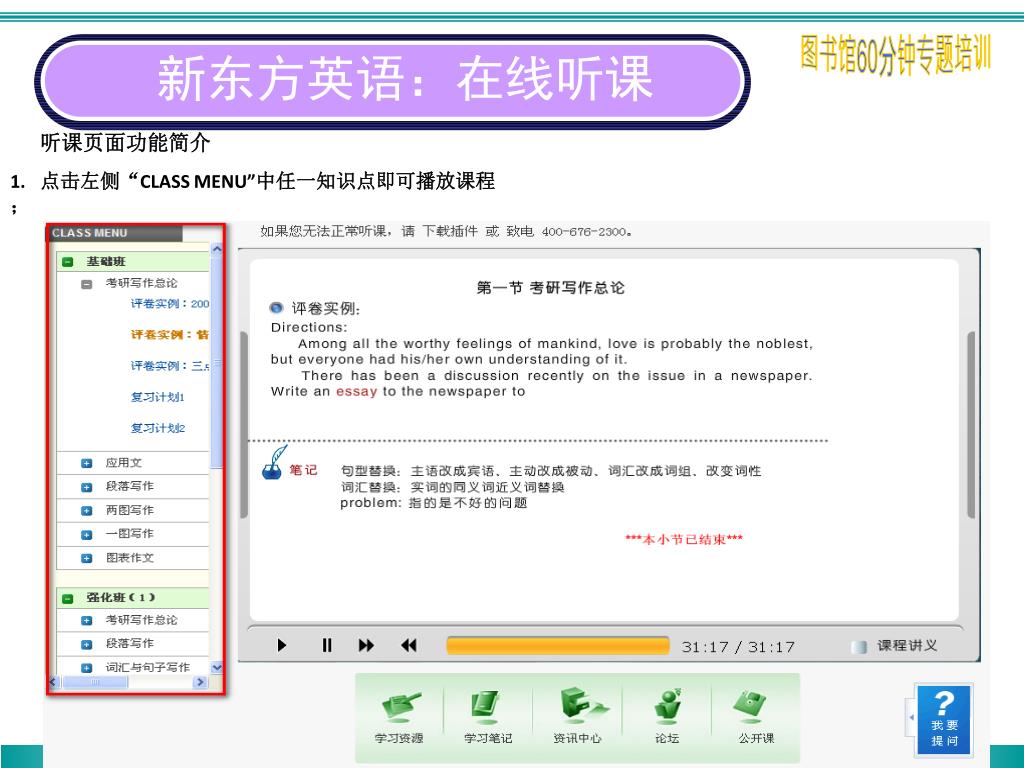This screenshot has height=768, width=1024.
Task: Expand 段落写作 under 基础班
Action: point(86,487)
